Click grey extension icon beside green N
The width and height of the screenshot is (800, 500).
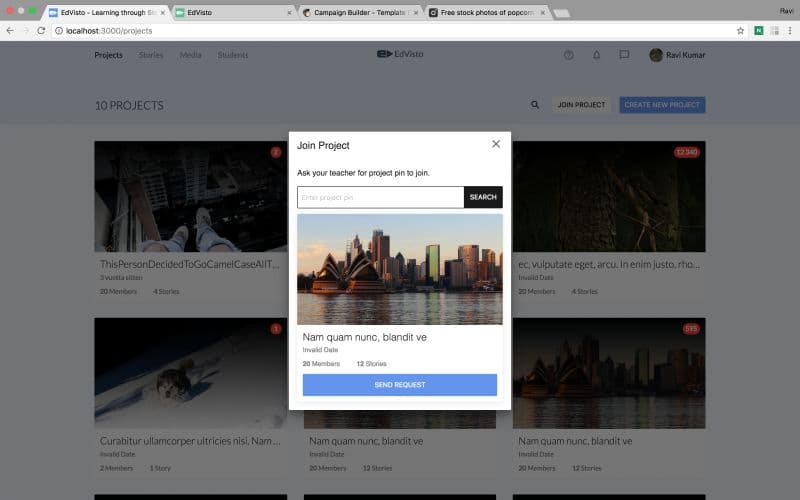[x=774, y=31]
